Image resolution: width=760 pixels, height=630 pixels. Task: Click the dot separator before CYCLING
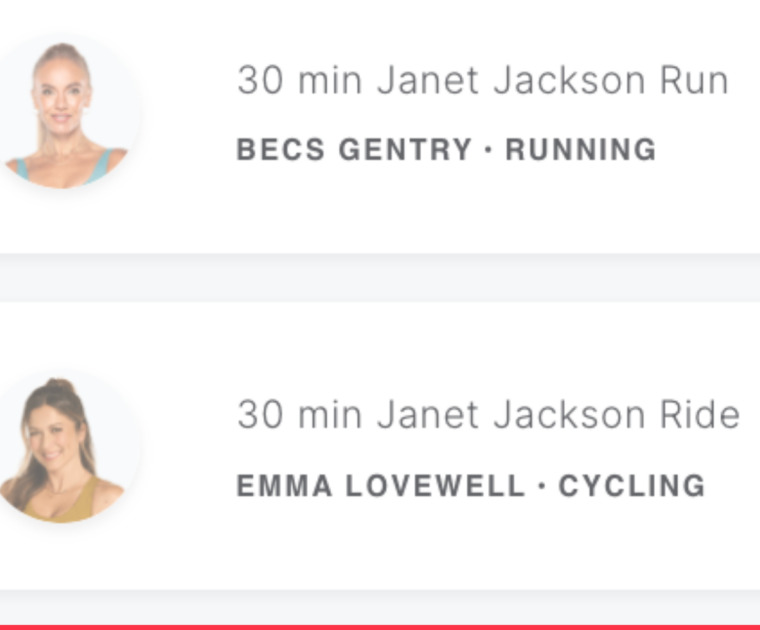coord(541,486)
